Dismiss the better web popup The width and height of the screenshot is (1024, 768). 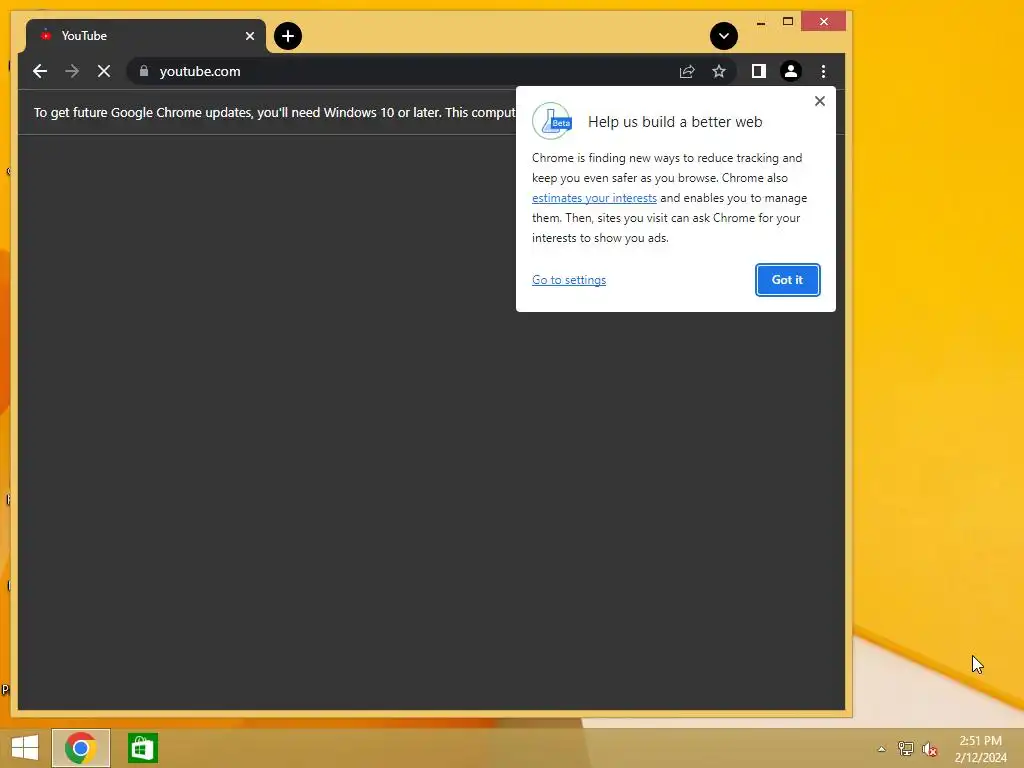click(x=820, y=101)
